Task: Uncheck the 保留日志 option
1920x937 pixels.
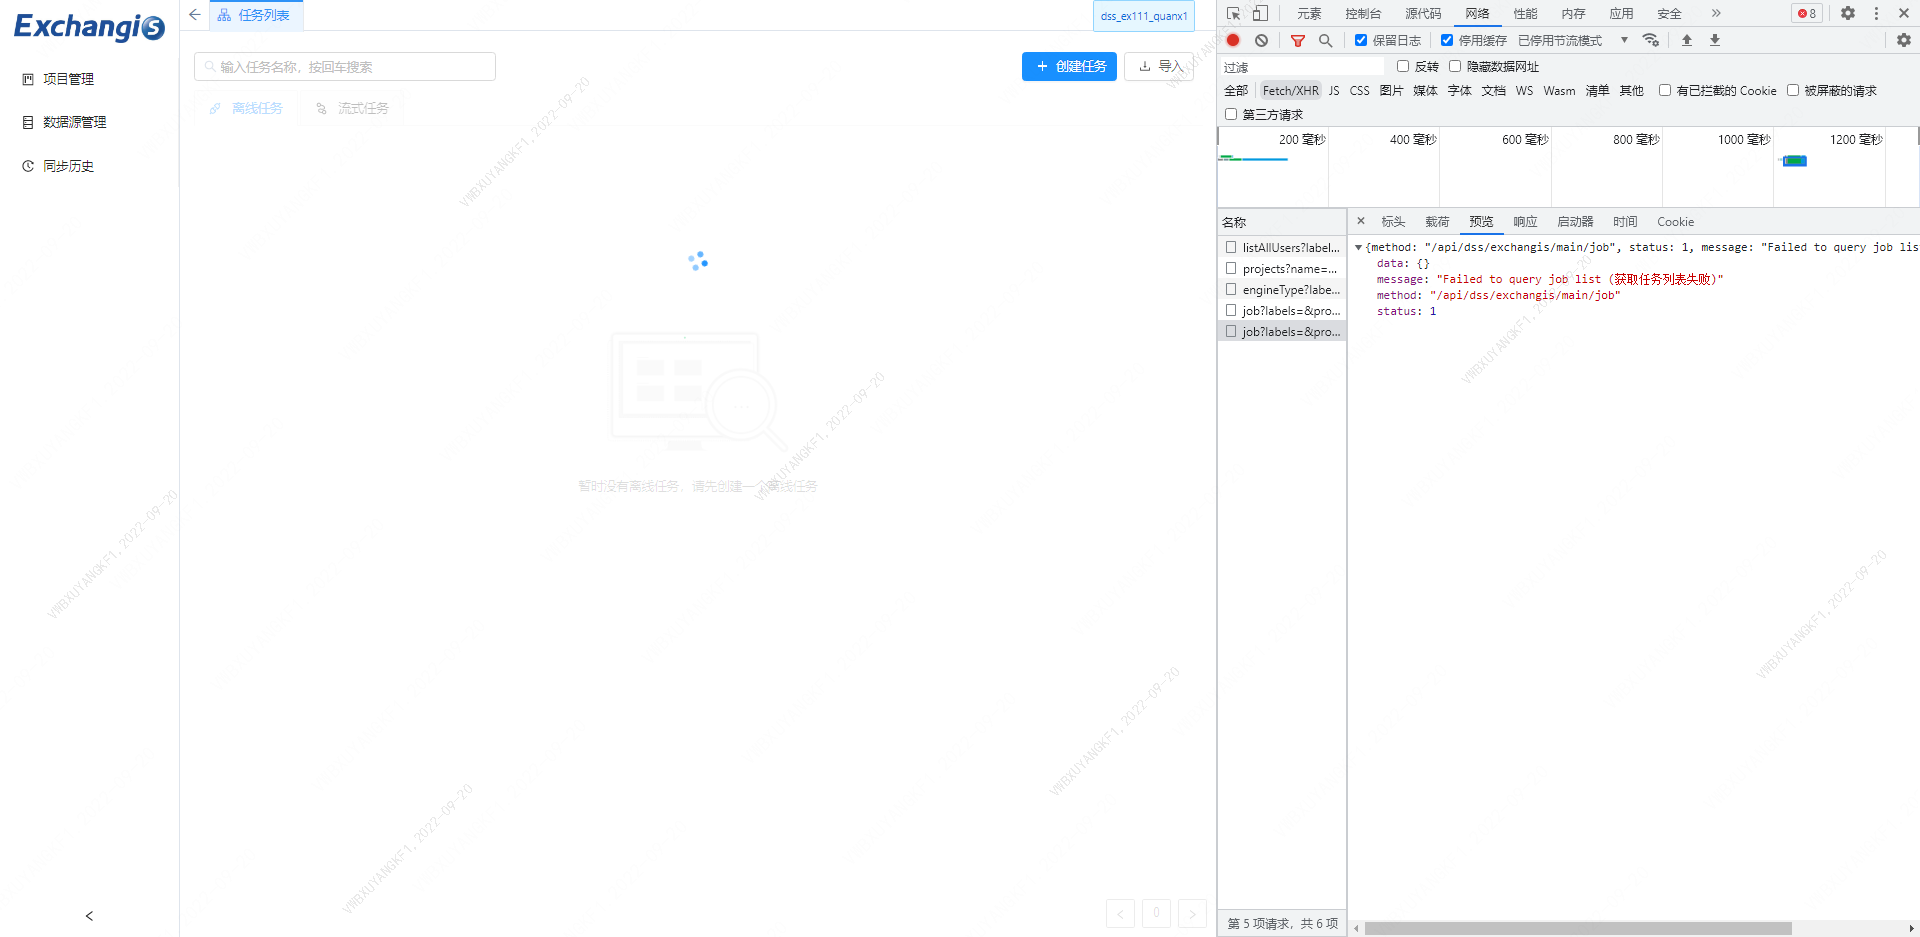Action: 1360,40
